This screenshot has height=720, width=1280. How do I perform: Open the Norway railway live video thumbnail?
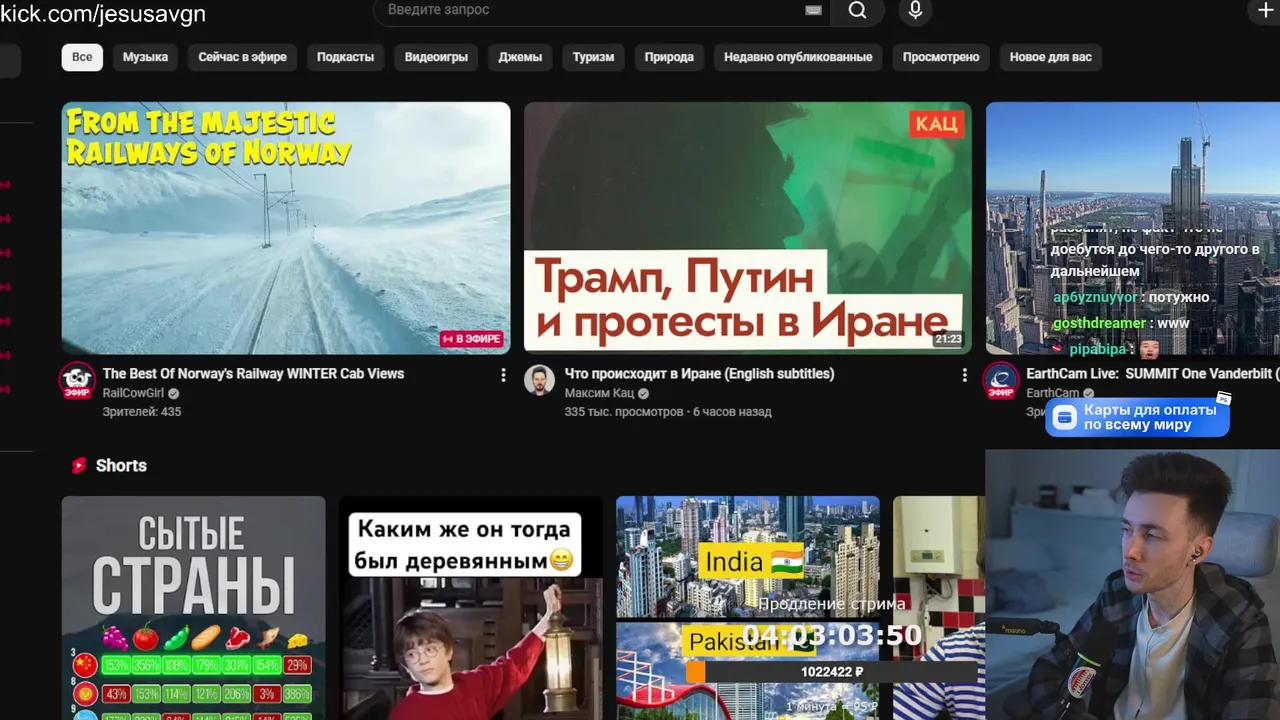coord(286,228)
